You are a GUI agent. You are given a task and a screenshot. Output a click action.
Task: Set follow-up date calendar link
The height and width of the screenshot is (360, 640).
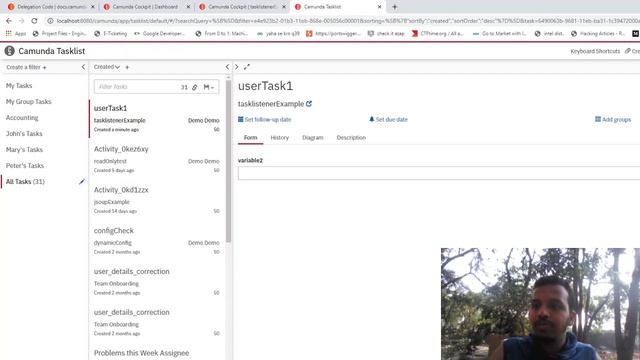tap(264, 120)
